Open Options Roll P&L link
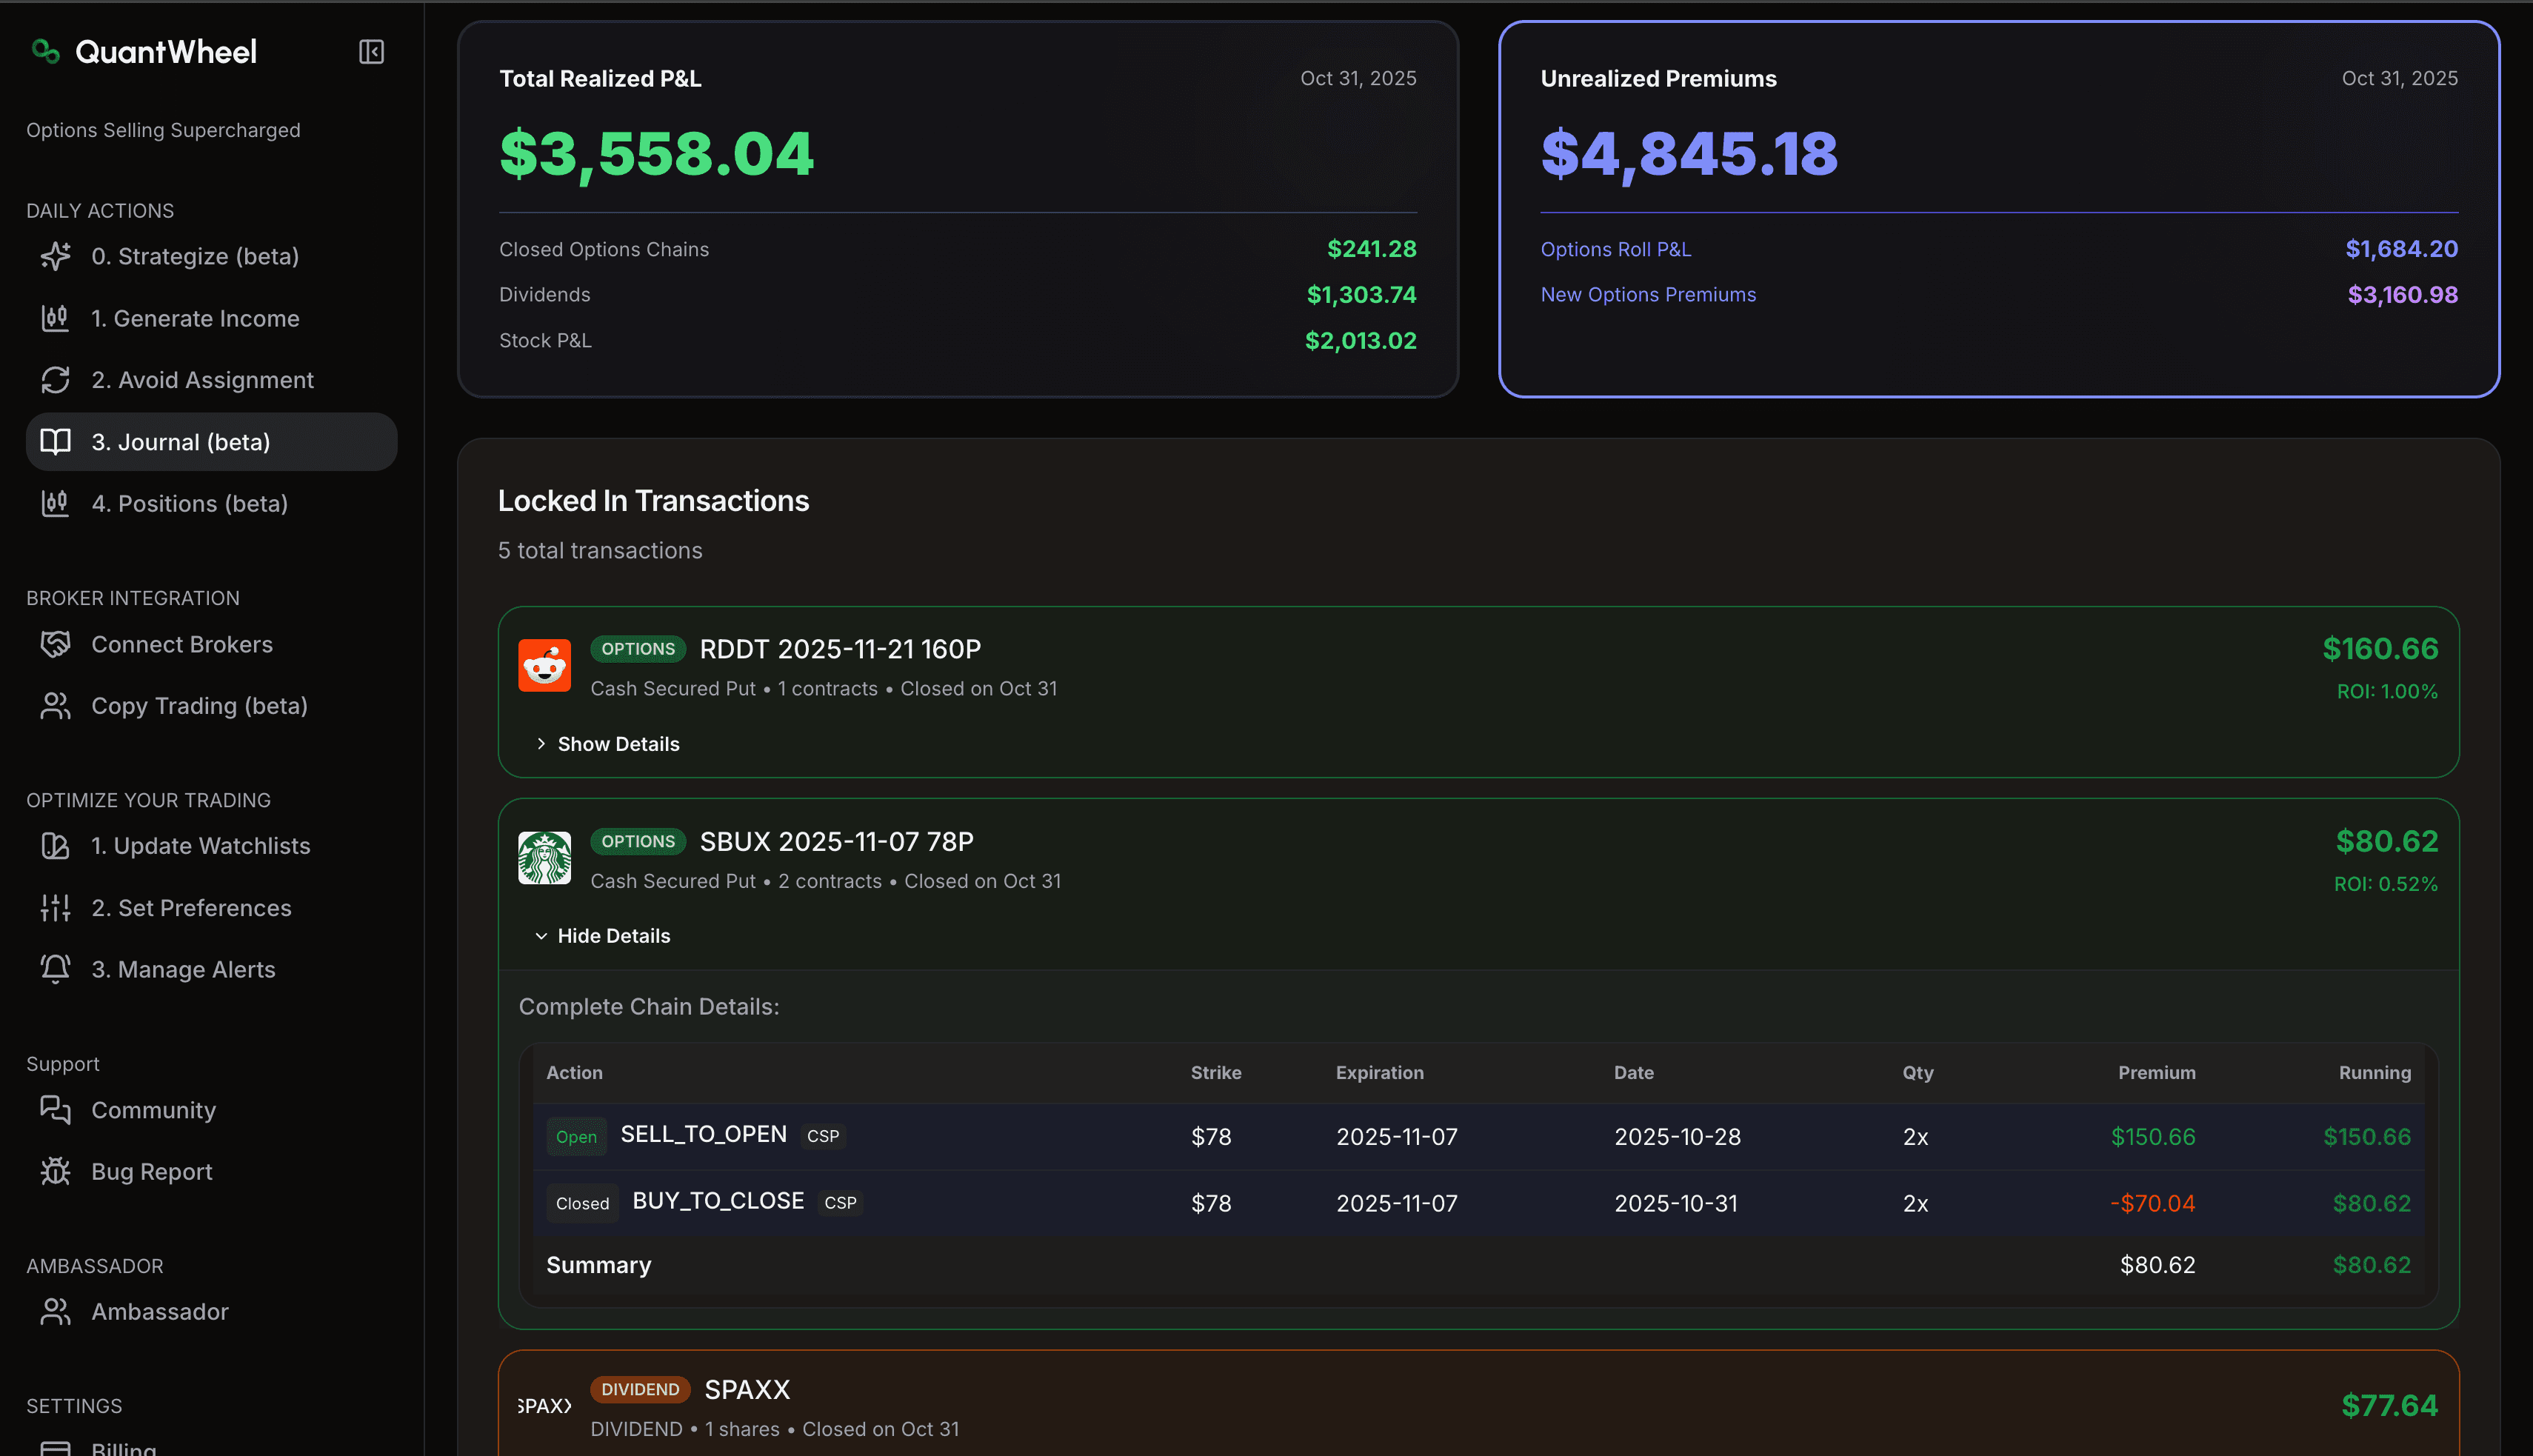 (x=1615, y=248)
